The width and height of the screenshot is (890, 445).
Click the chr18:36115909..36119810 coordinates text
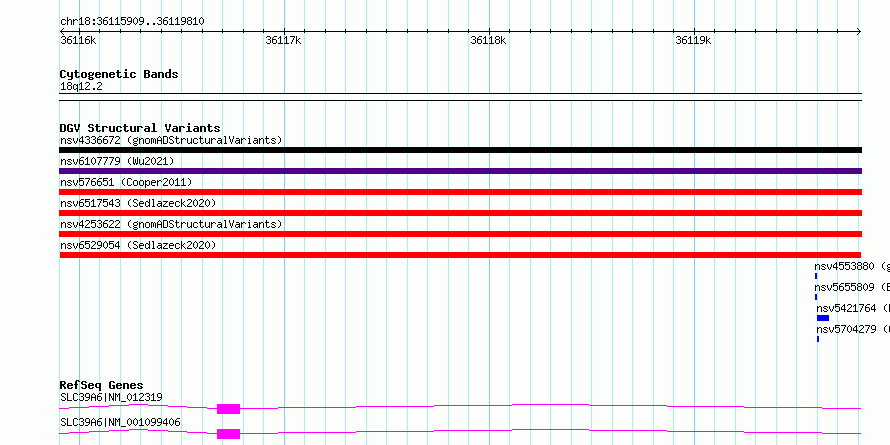coord(132,22)
